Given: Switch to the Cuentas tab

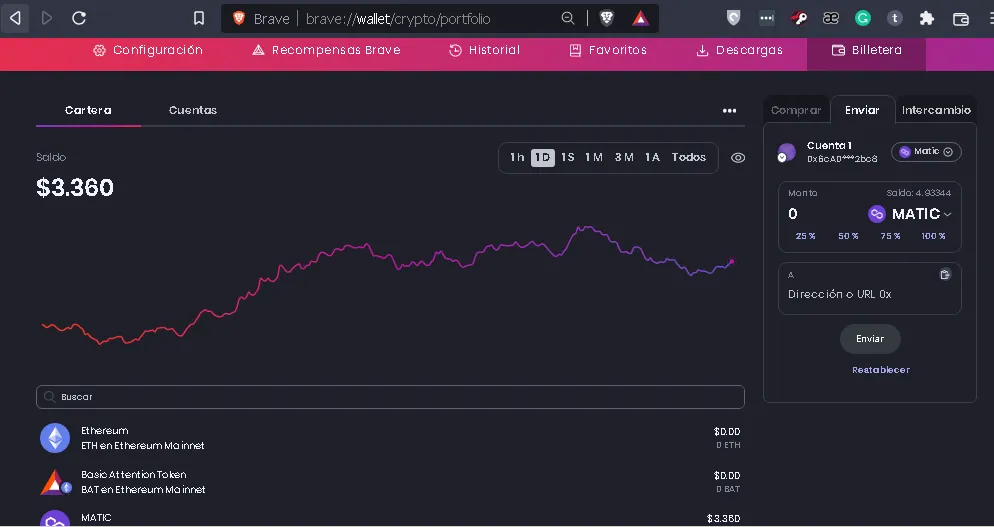Looking at the screenshot, I should point(193,110).
